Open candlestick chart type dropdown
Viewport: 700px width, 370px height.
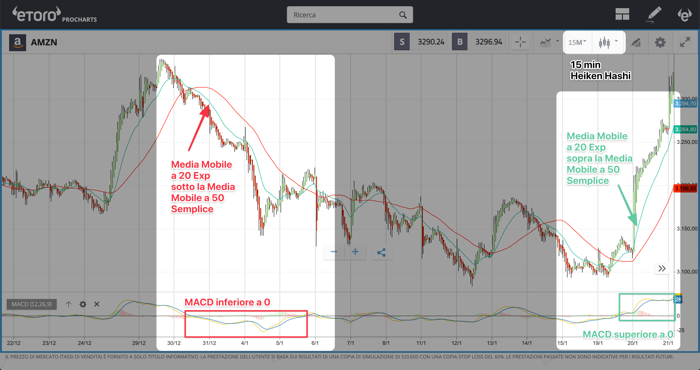pos(608,42)
